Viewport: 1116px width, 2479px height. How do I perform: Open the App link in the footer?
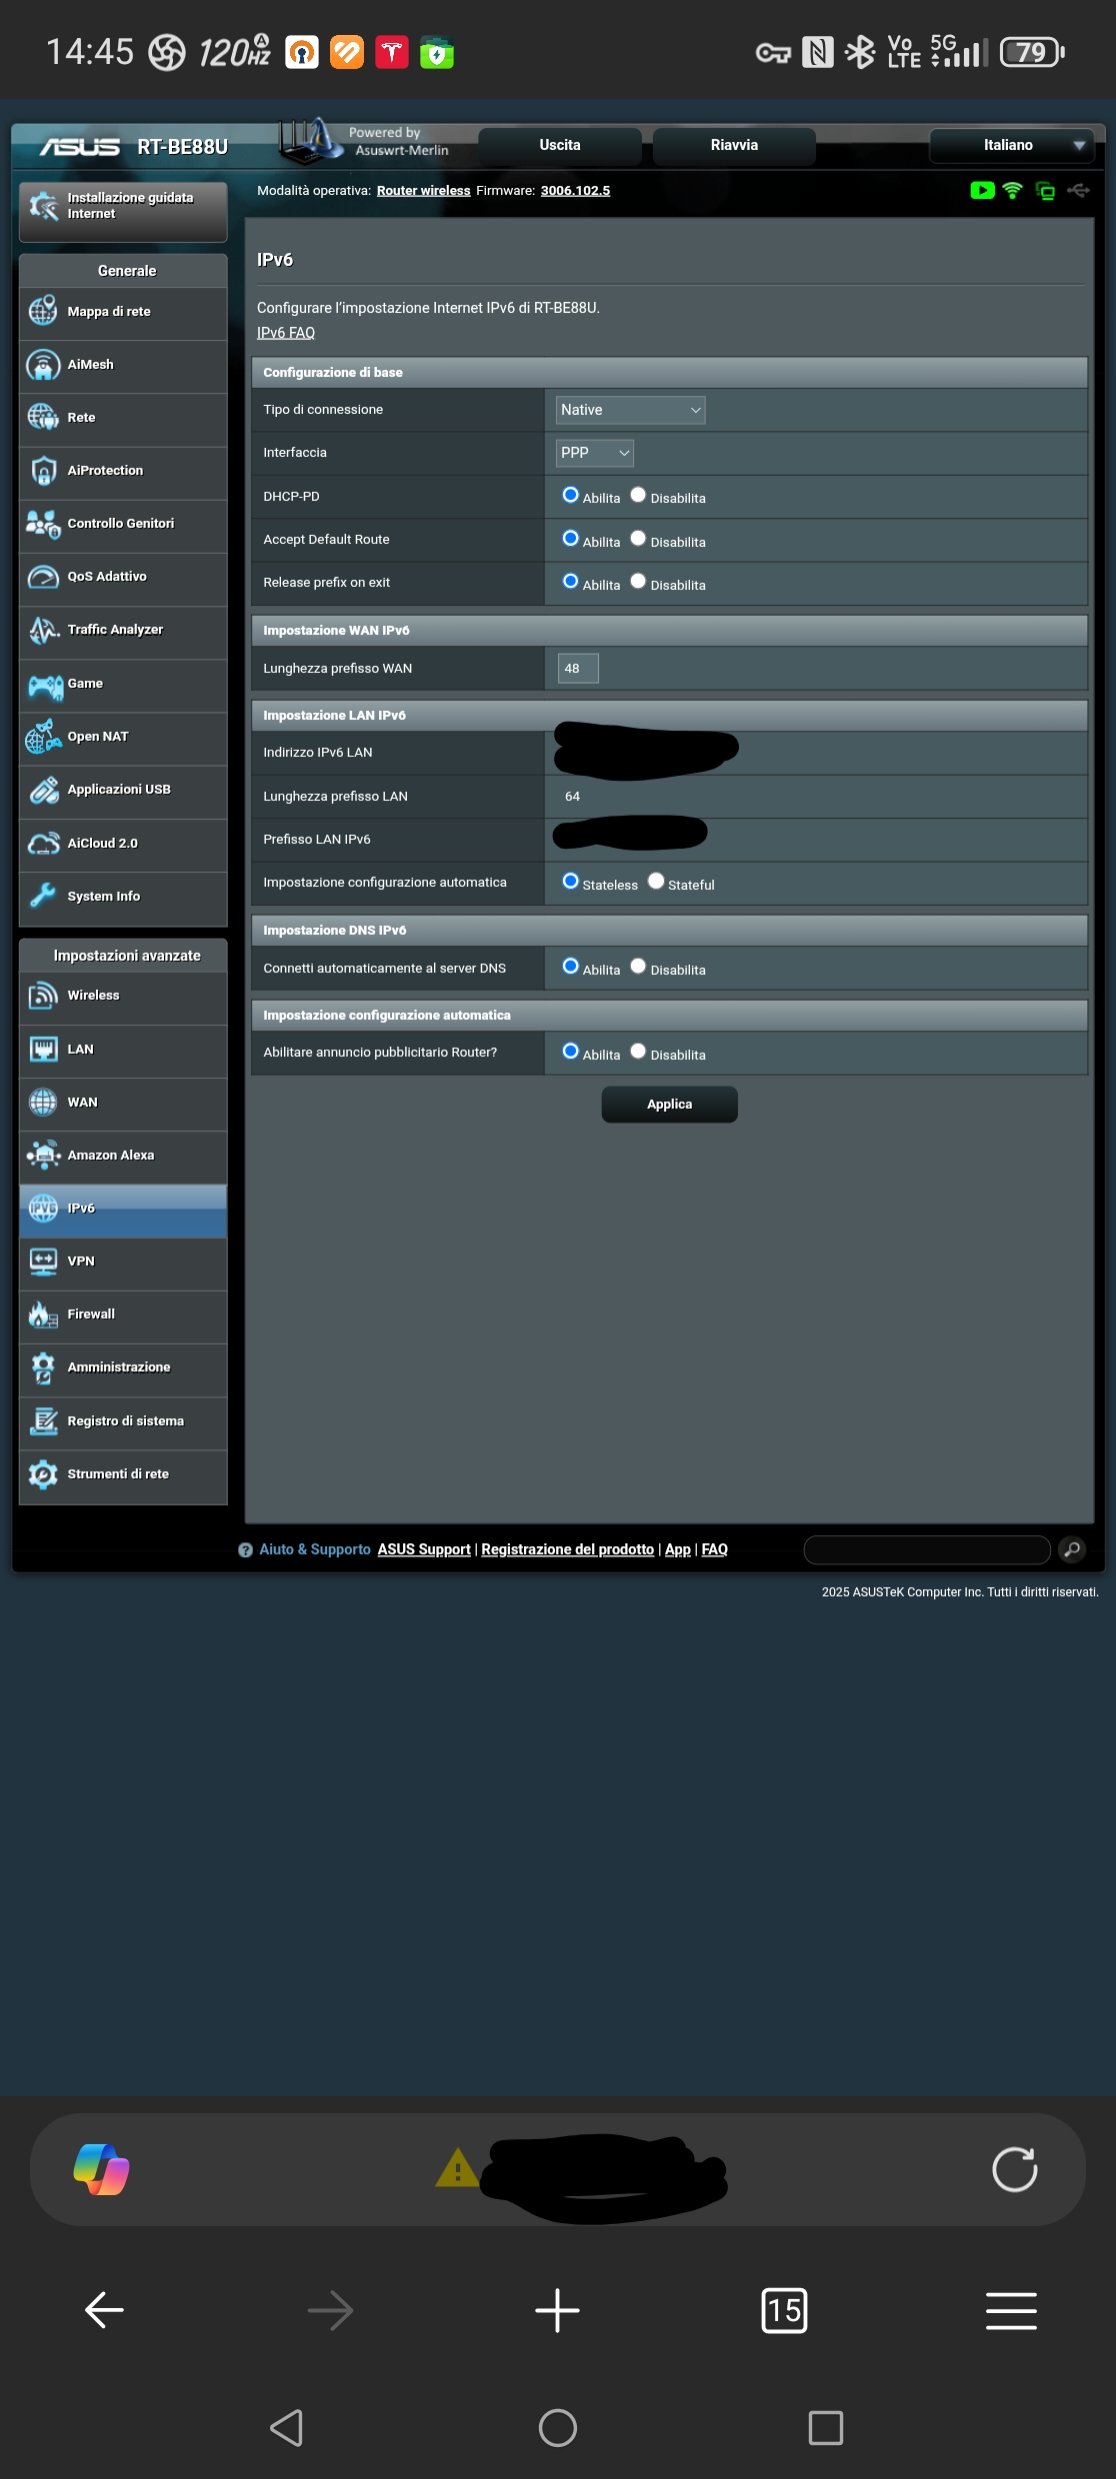coord(678,1549)
